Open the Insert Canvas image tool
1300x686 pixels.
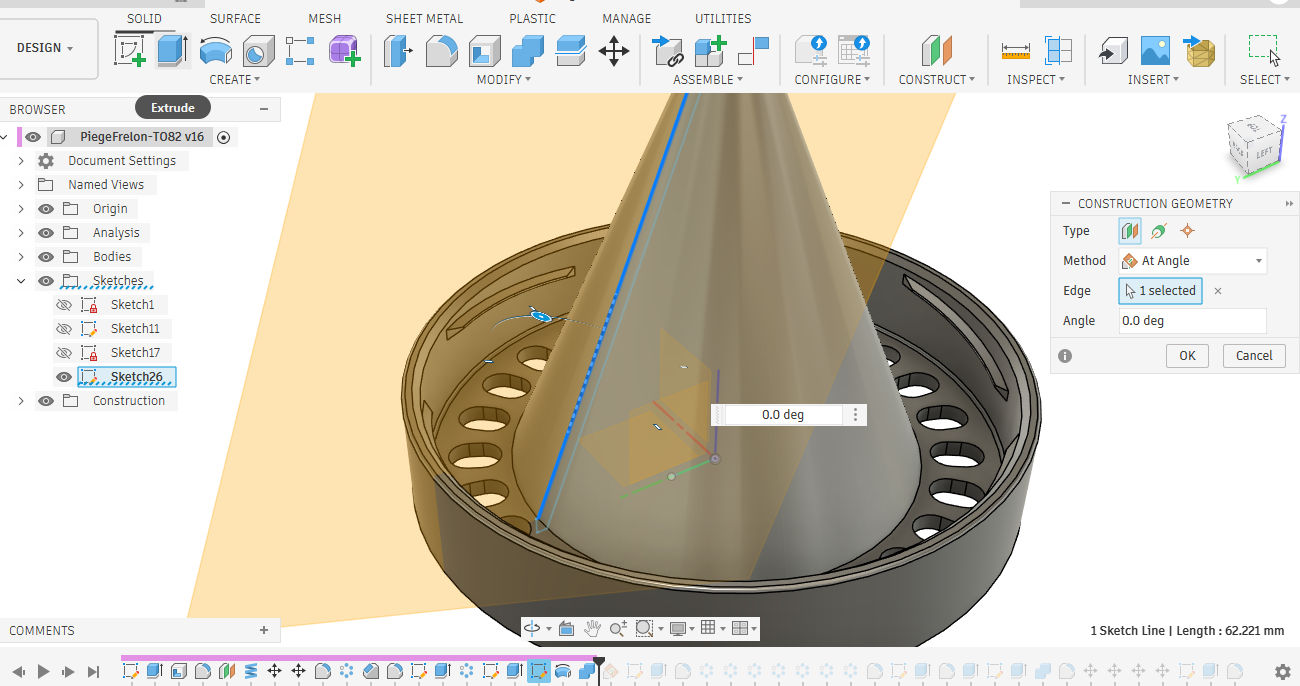[x=1155, y=50]
